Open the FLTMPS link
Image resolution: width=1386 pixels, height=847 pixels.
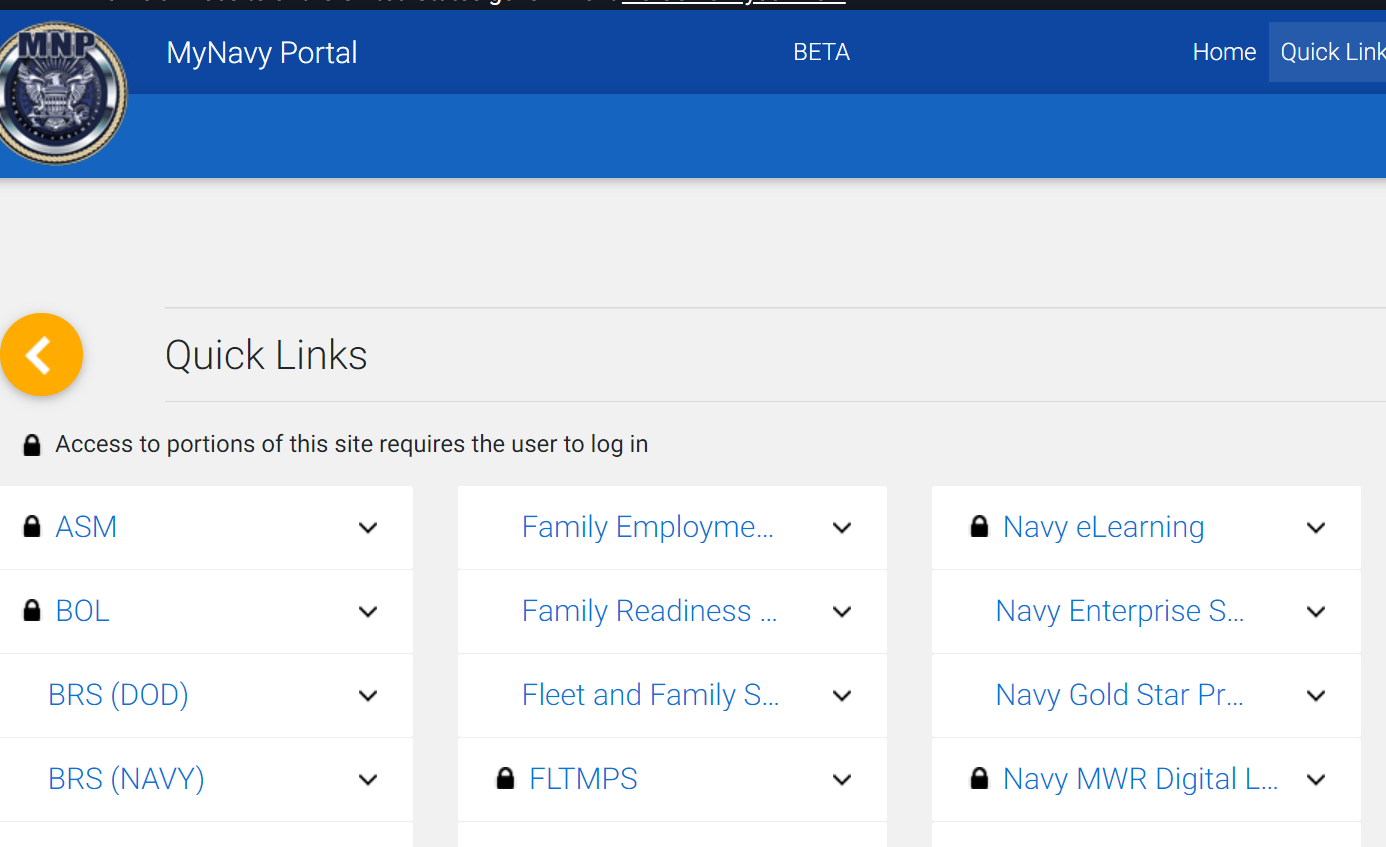click(x=583, y=779)
